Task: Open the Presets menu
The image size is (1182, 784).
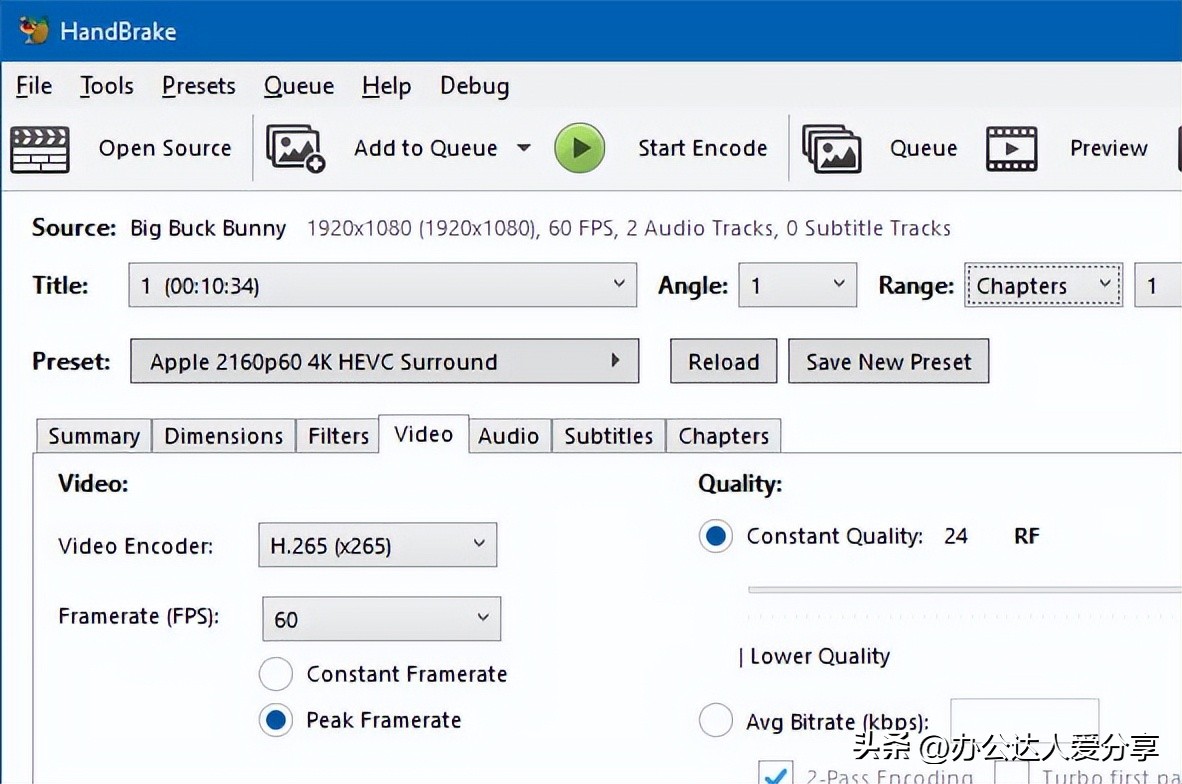Action: pyautogui.click(x=198, y=87)
